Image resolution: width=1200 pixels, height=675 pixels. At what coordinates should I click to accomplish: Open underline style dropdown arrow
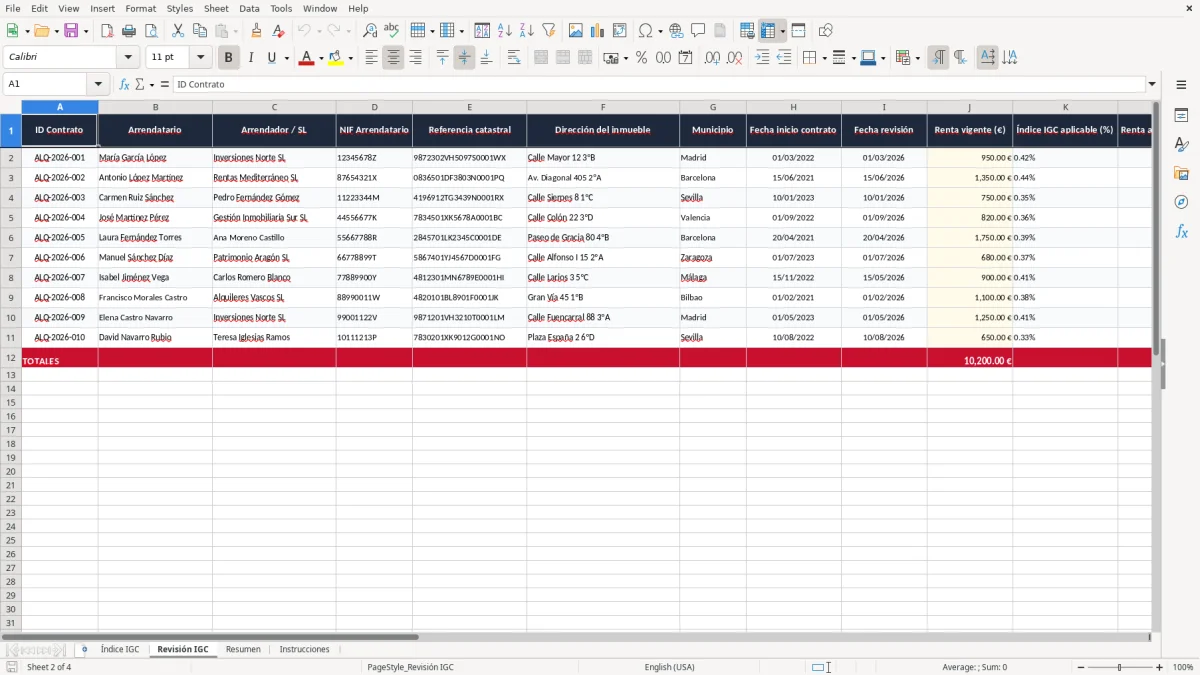coord(286,58)
